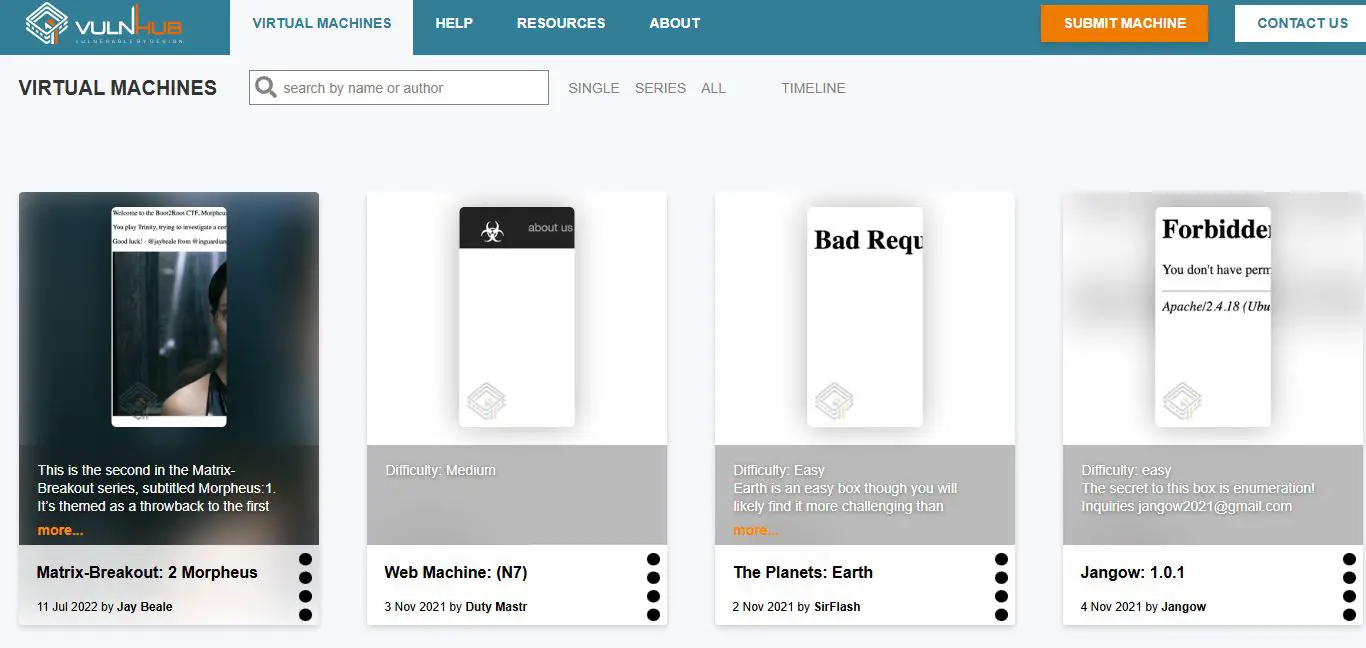Click the search magnifying glass icon
This screenshot has width=1366, height=648.
pyautogui.click(x=266, y=88)
